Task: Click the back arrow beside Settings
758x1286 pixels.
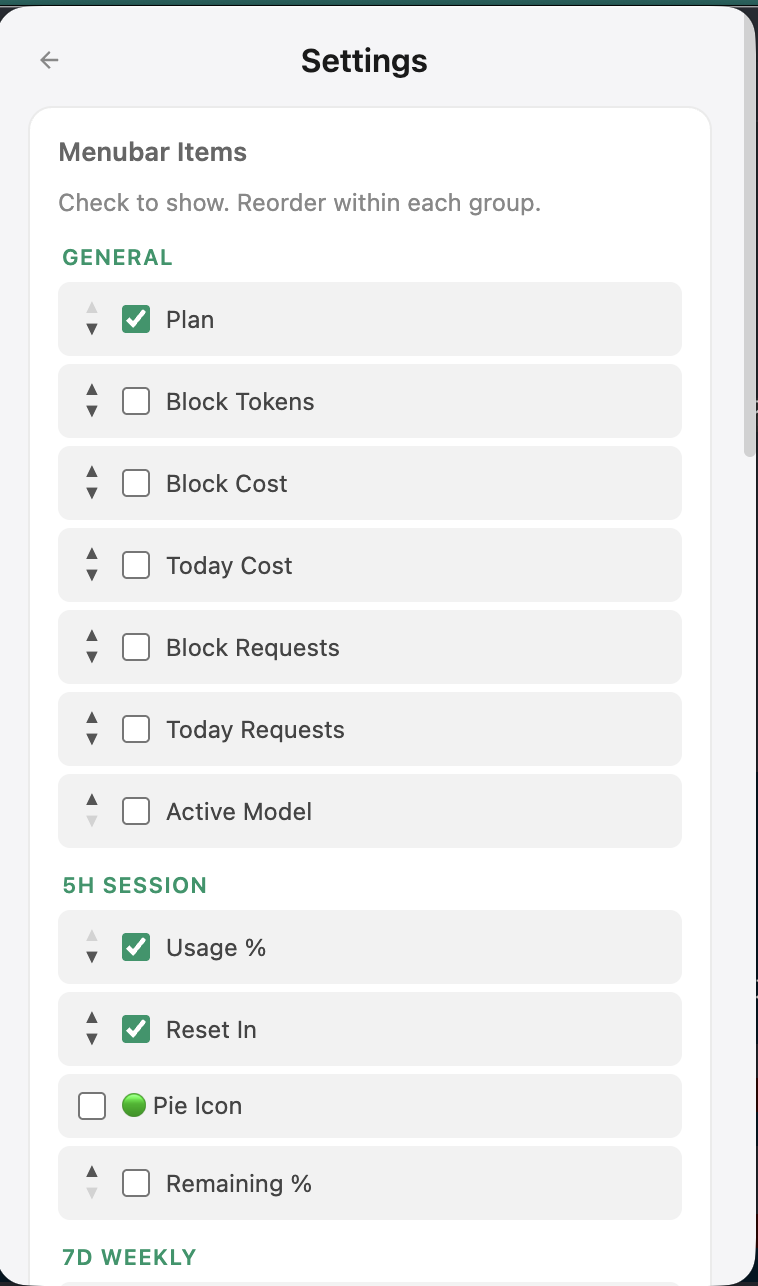Action: 49,61
